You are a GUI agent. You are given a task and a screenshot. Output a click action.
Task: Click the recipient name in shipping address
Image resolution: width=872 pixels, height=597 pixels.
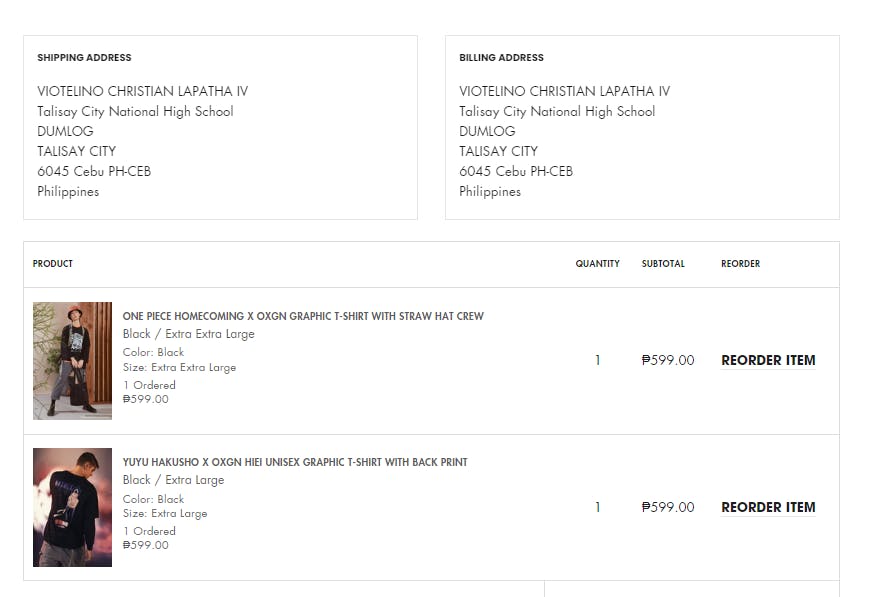142,91
